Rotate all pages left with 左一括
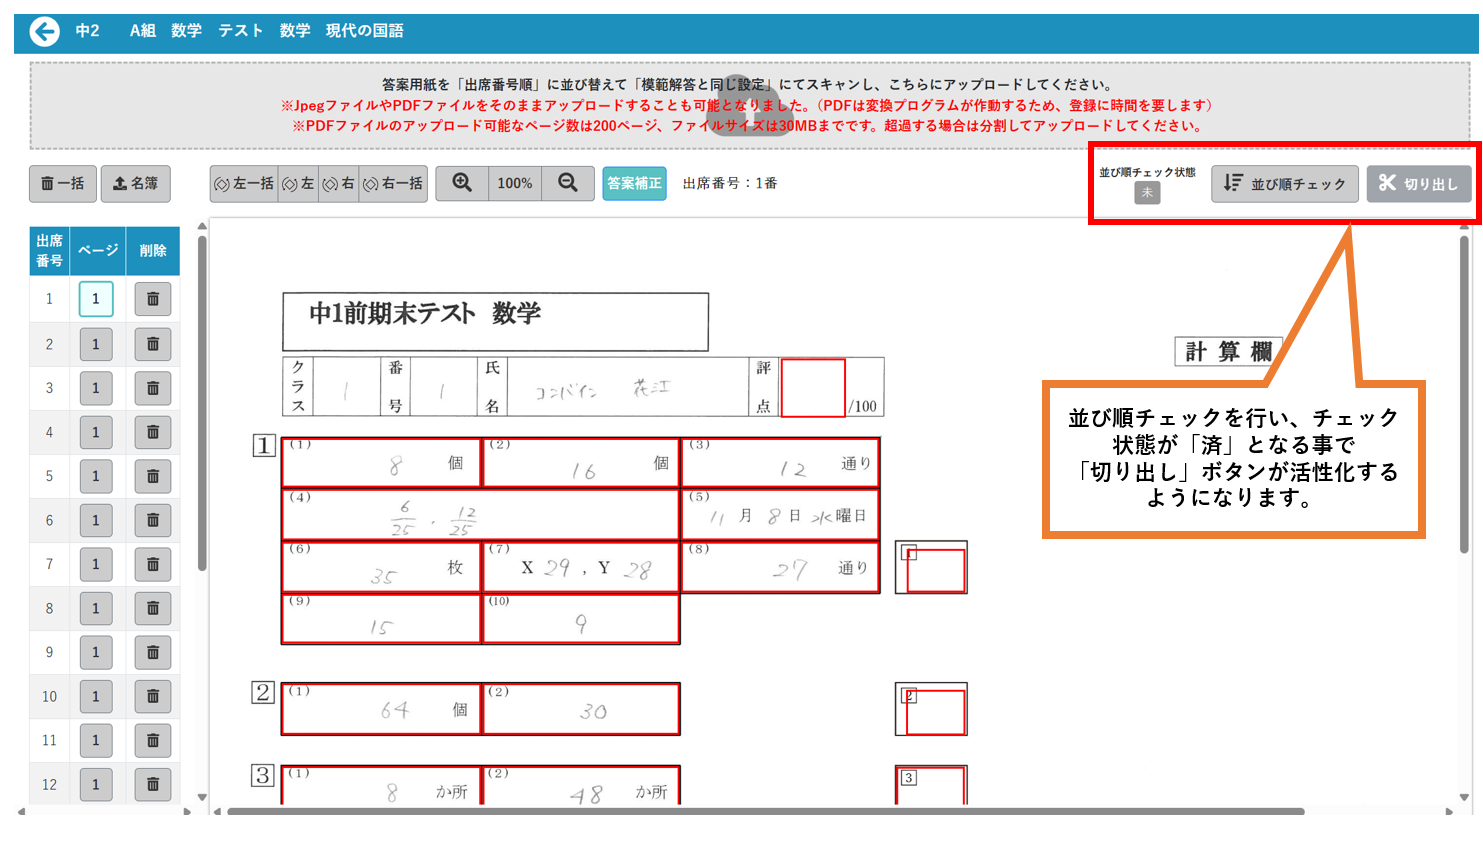This screenshot has height=843, width=1483. coord(244,184)
